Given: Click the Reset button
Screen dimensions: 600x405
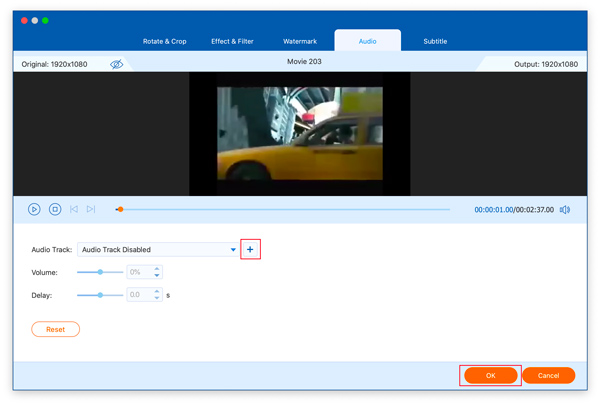Looking at the screenshot, I should pyautogui.click(x=55, y=329).
